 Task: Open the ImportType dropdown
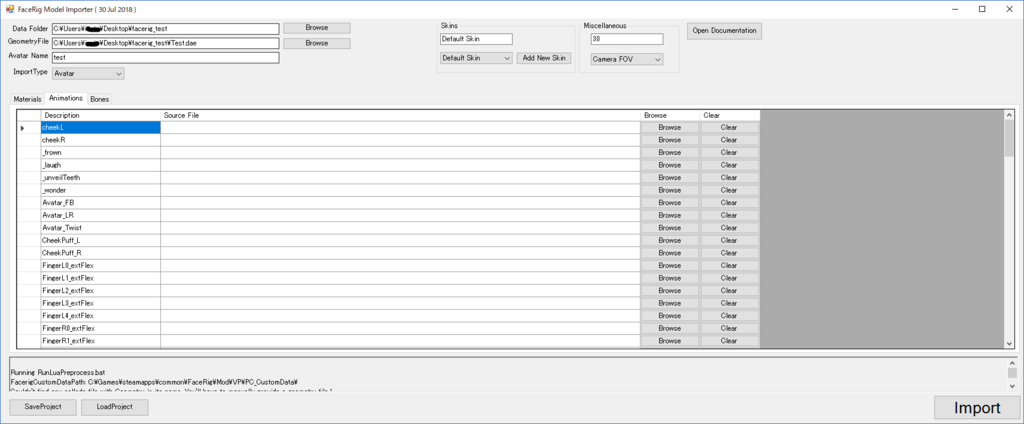point(88,74)
